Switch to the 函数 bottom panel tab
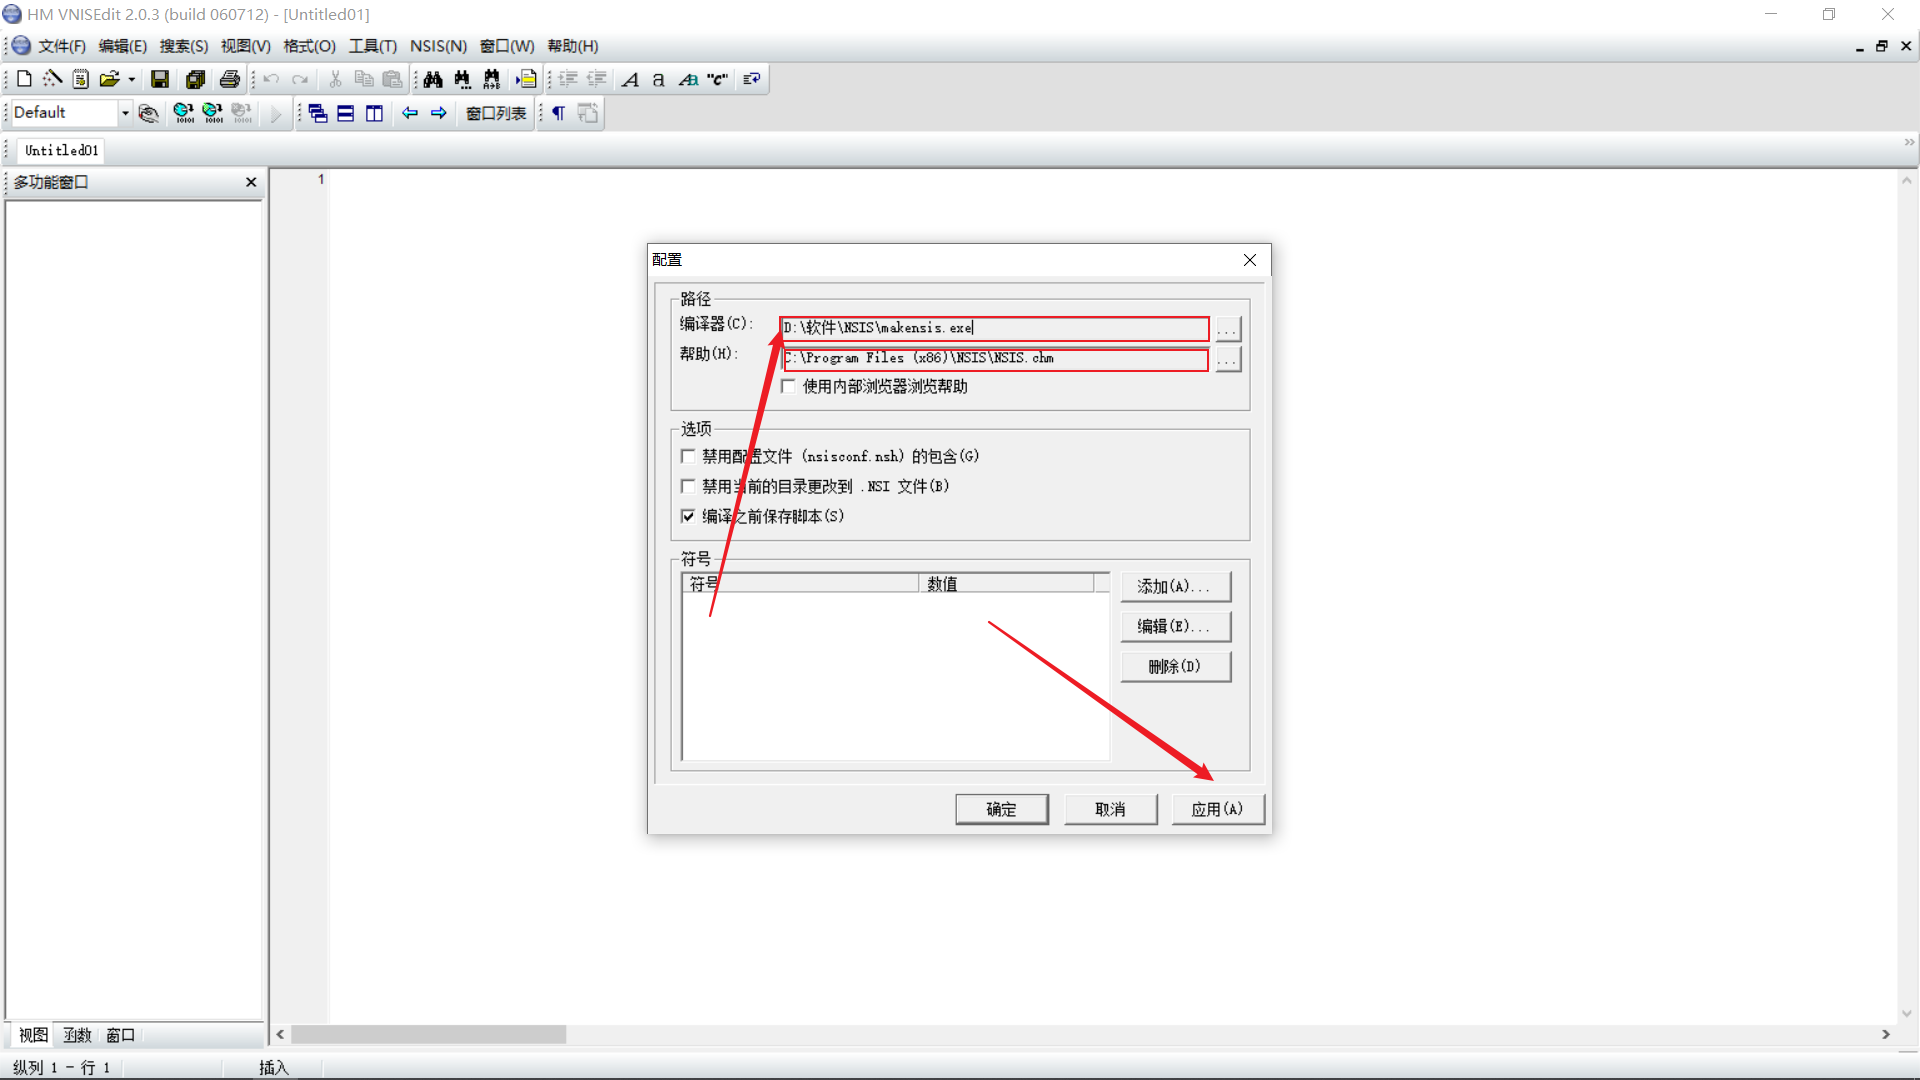The height and width of the screenshot is (1080, 1920). (77, 1035)
